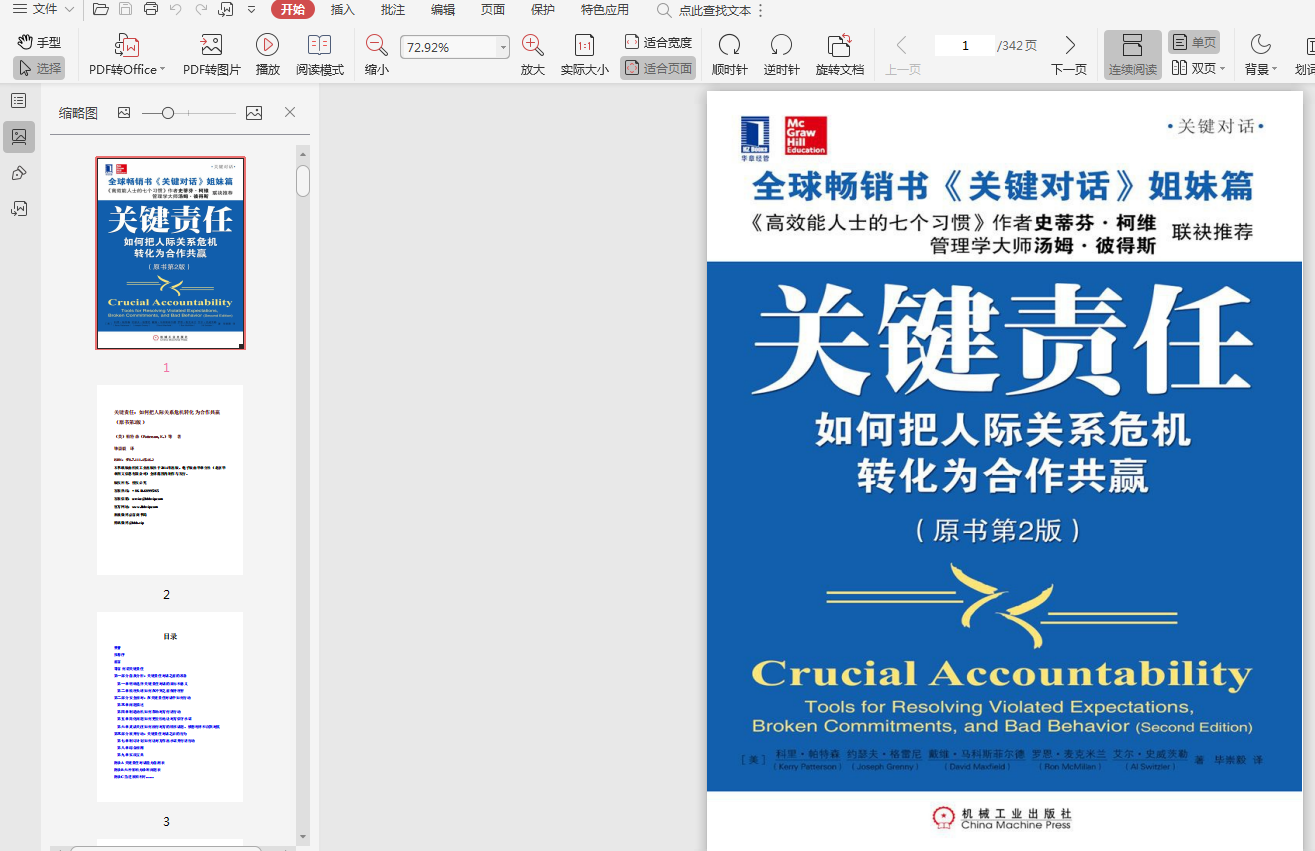This screenshot has height=851, width=1315.
Task: Open the 双页 dropdown arrow
Action: pos(1222,69)
